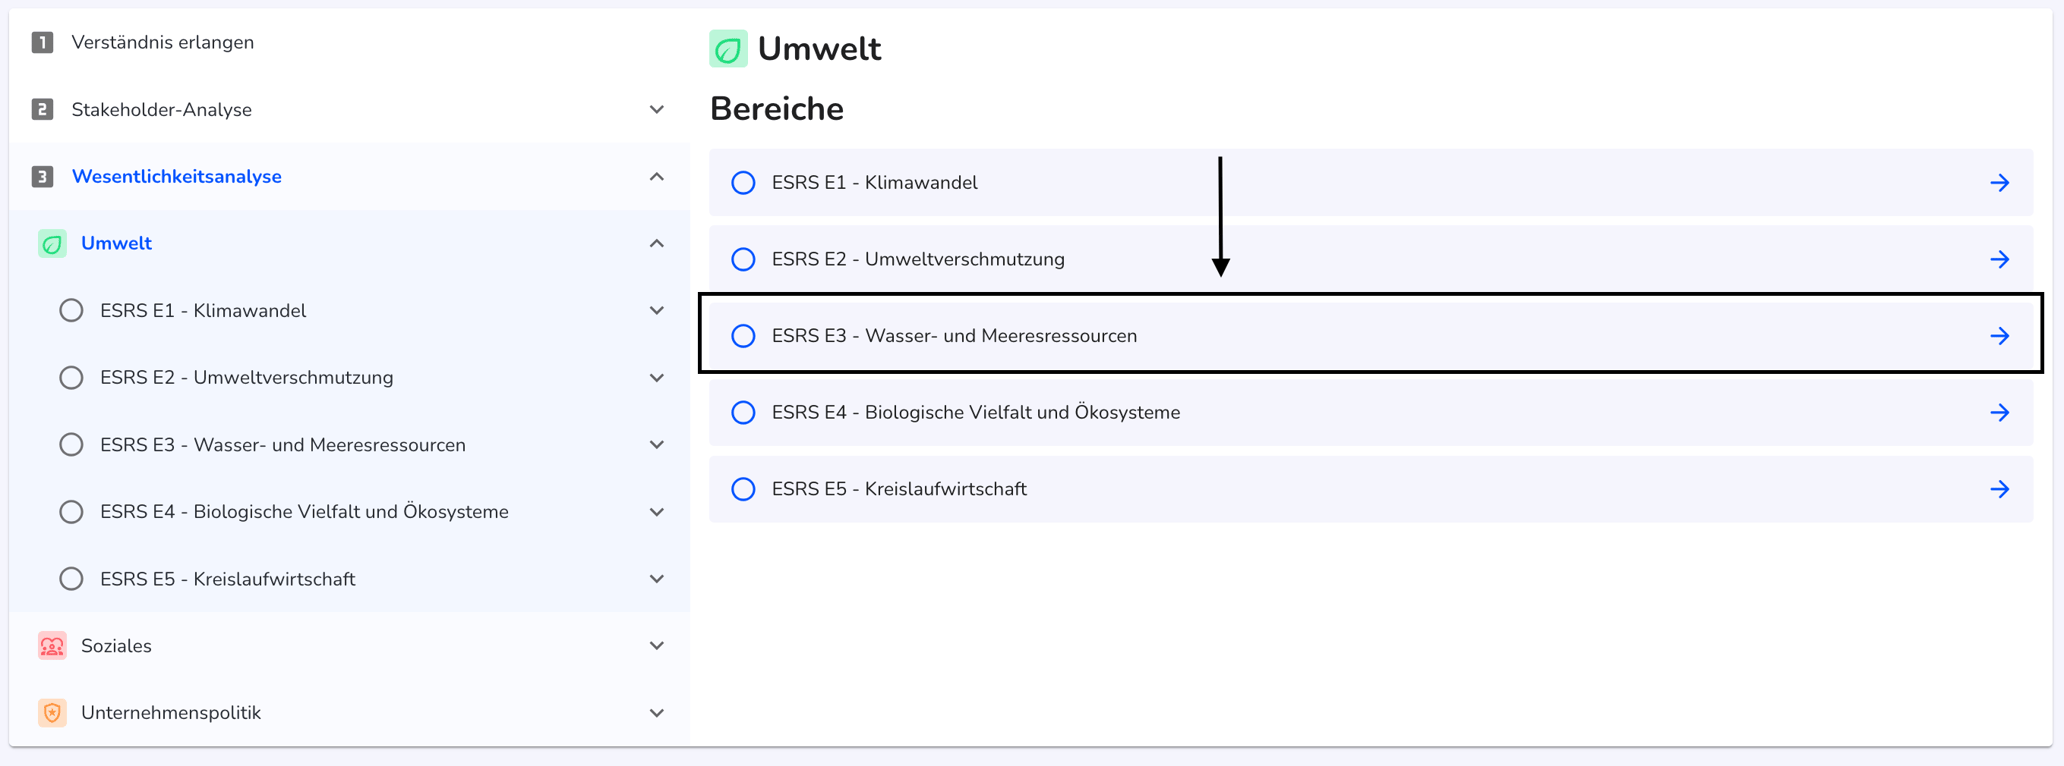Click arrow icon for ESRS E4 Biologische Vielfalt
Viewport: 2064px width, 766px height.
[x=1999, y=413]
